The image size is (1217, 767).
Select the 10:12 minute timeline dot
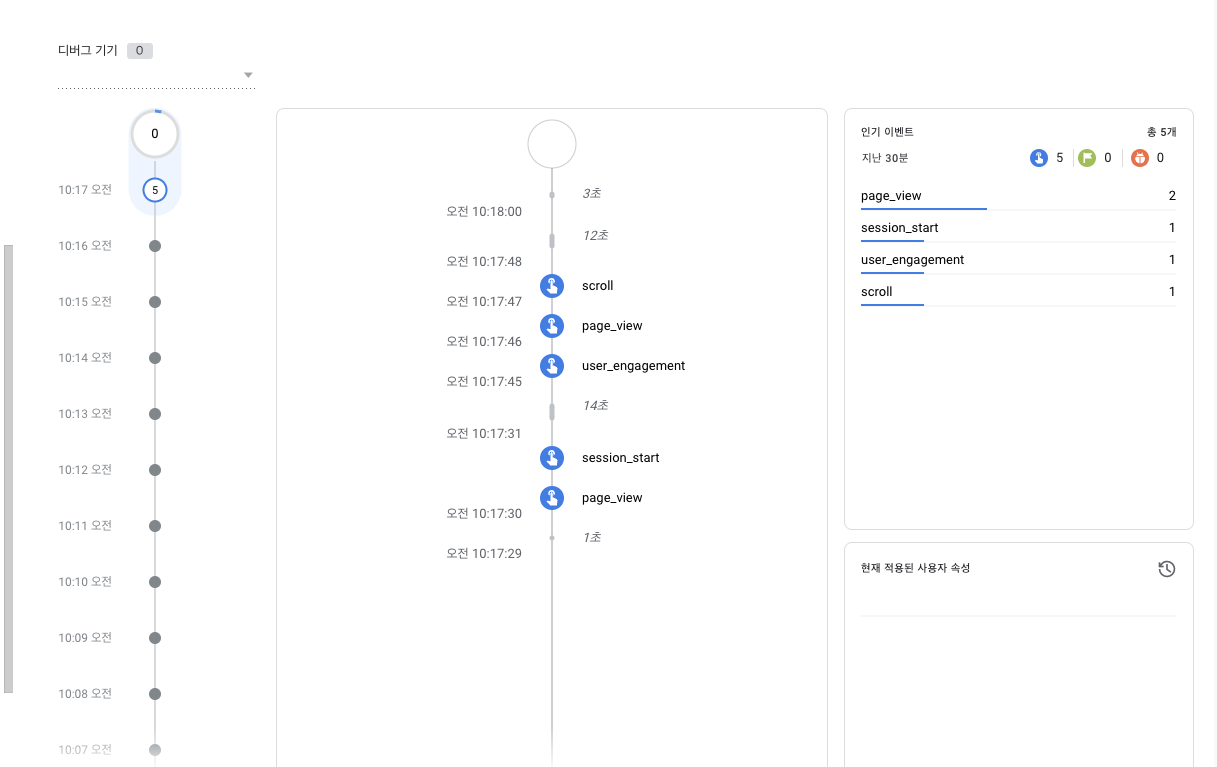[x=154, y=470]
